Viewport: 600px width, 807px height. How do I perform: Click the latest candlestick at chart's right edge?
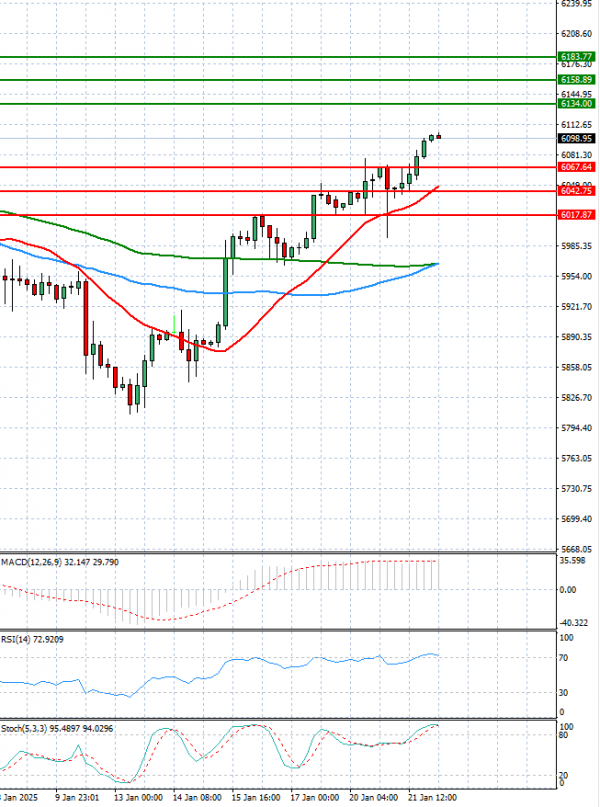pyautogui.click(x=438, y=137)
